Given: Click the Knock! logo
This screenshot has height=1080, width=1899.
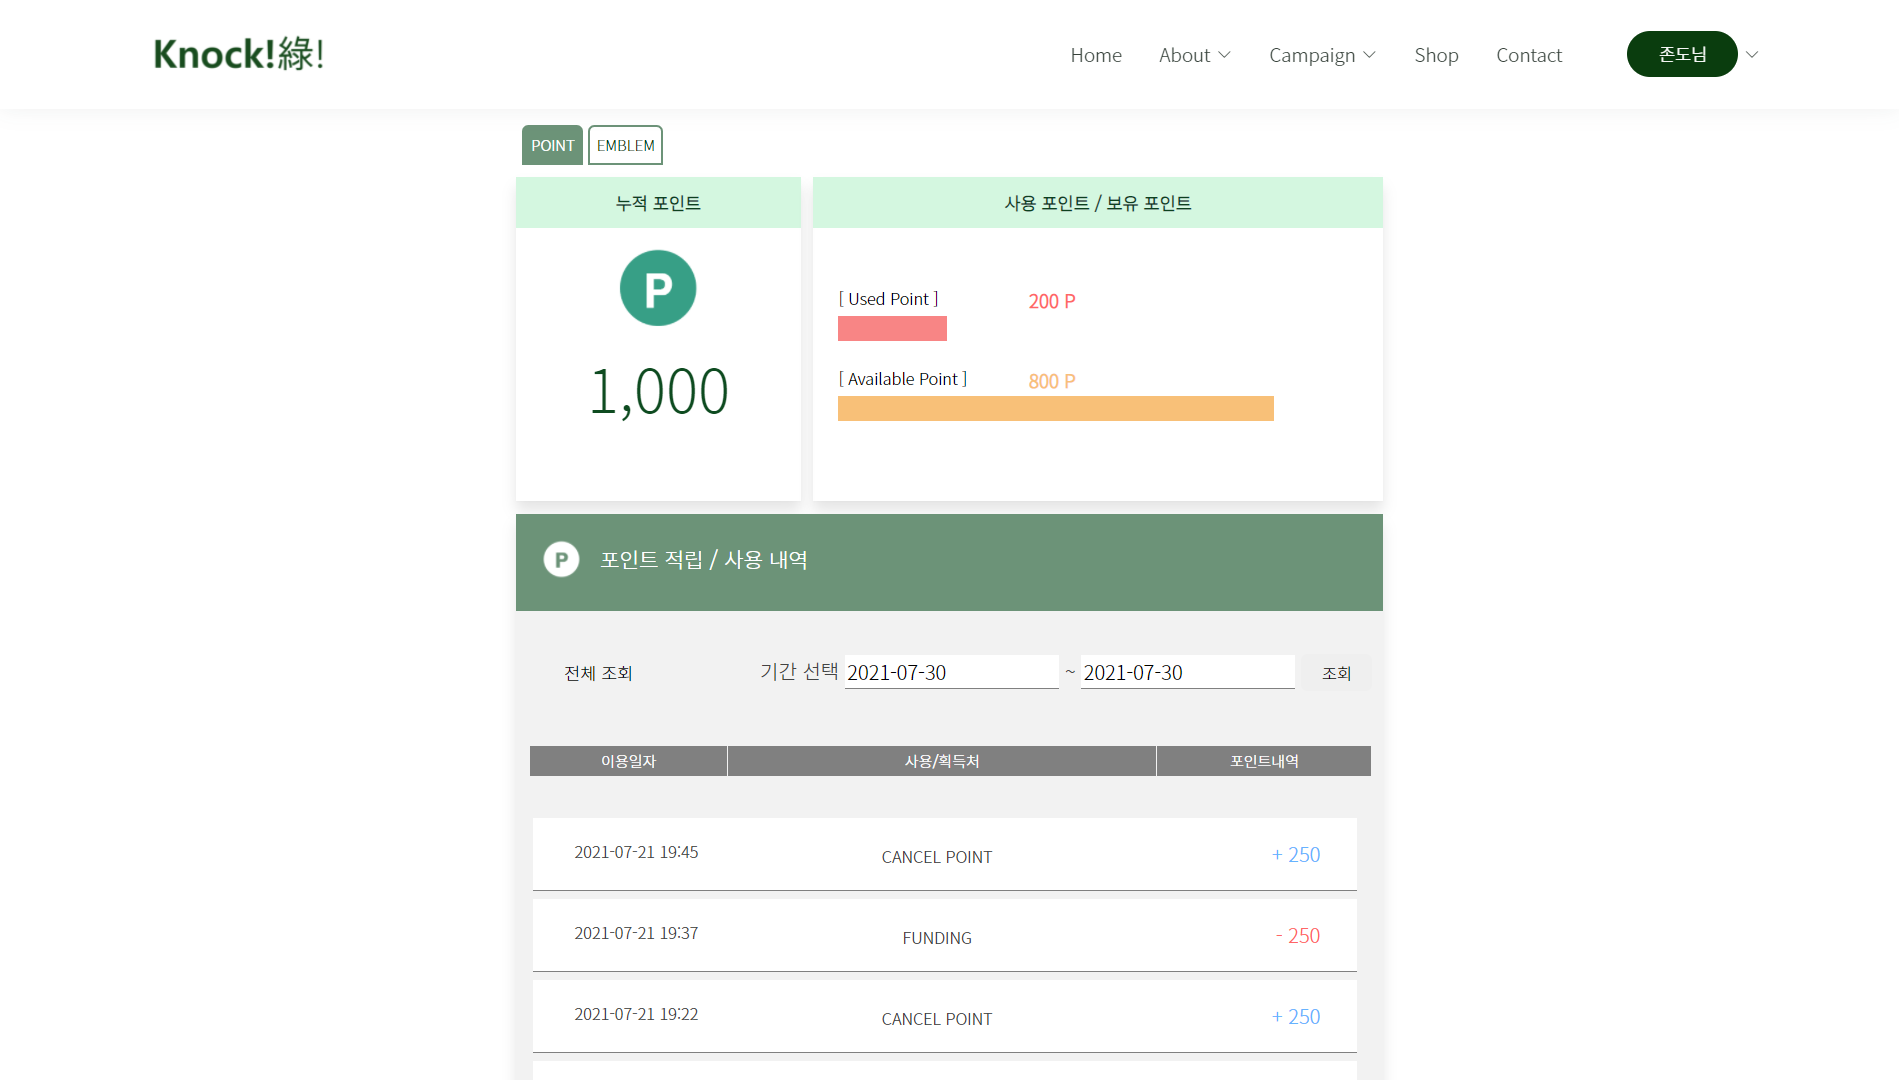Looking at the screenshot, I should pyautogui.click(x=239, y=54).
